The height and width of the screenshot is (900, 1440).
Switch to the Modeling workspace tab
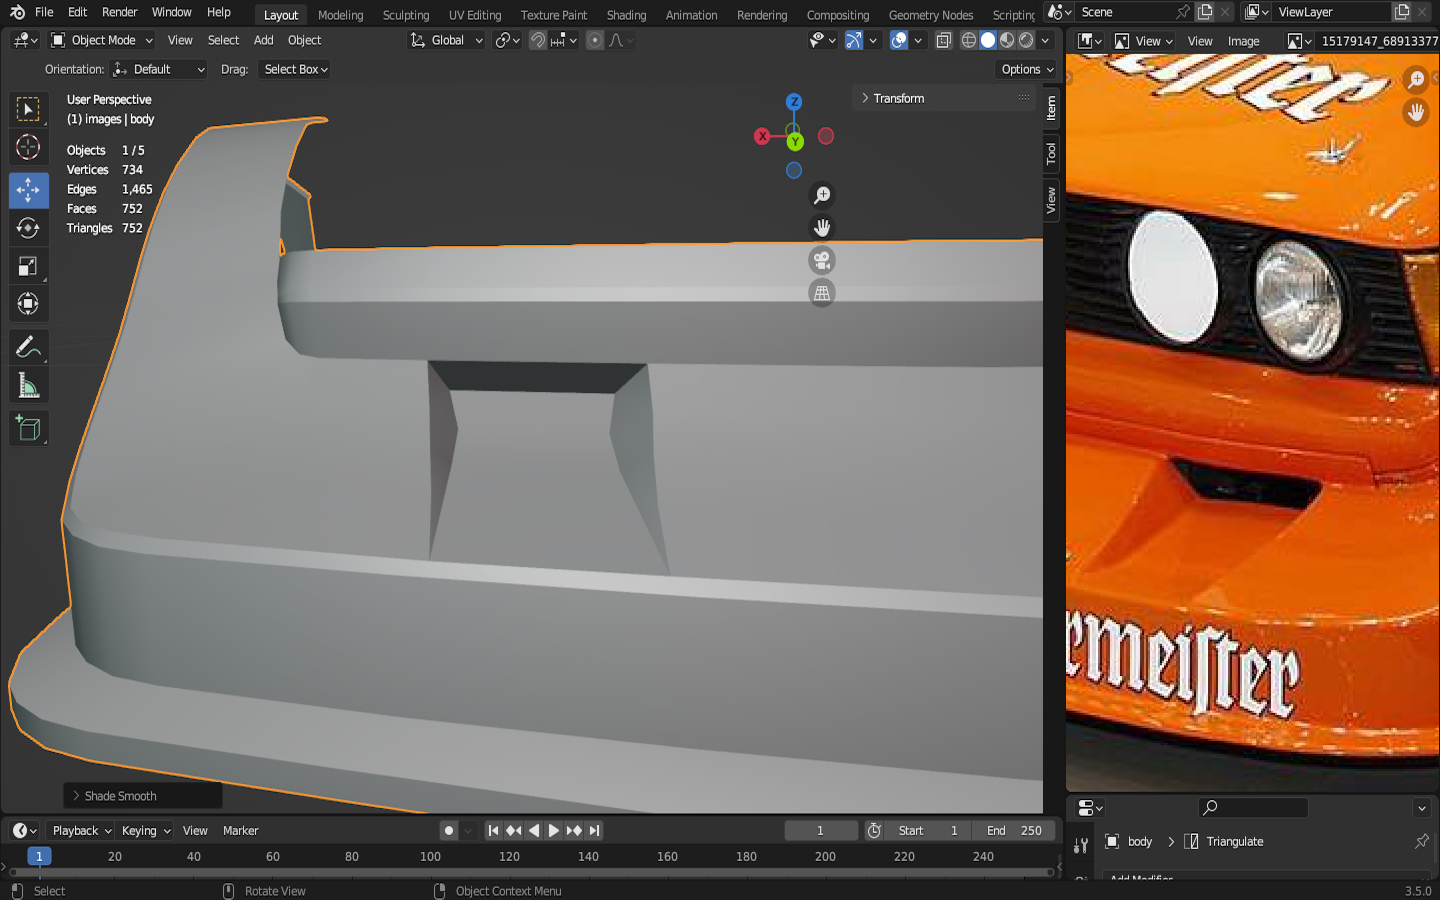(341, 15)
